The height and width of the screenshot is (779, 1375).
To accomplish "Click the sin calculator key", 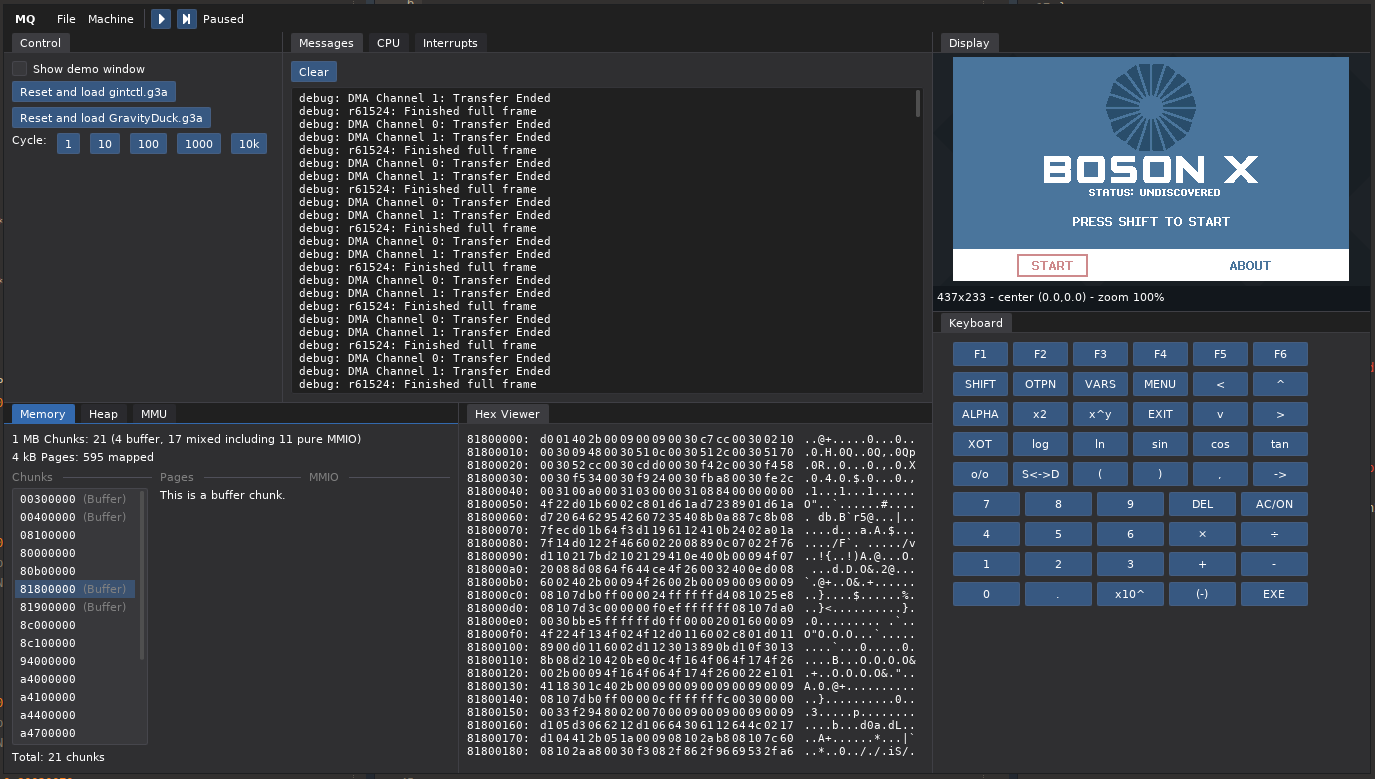I will pos(1160,444).
